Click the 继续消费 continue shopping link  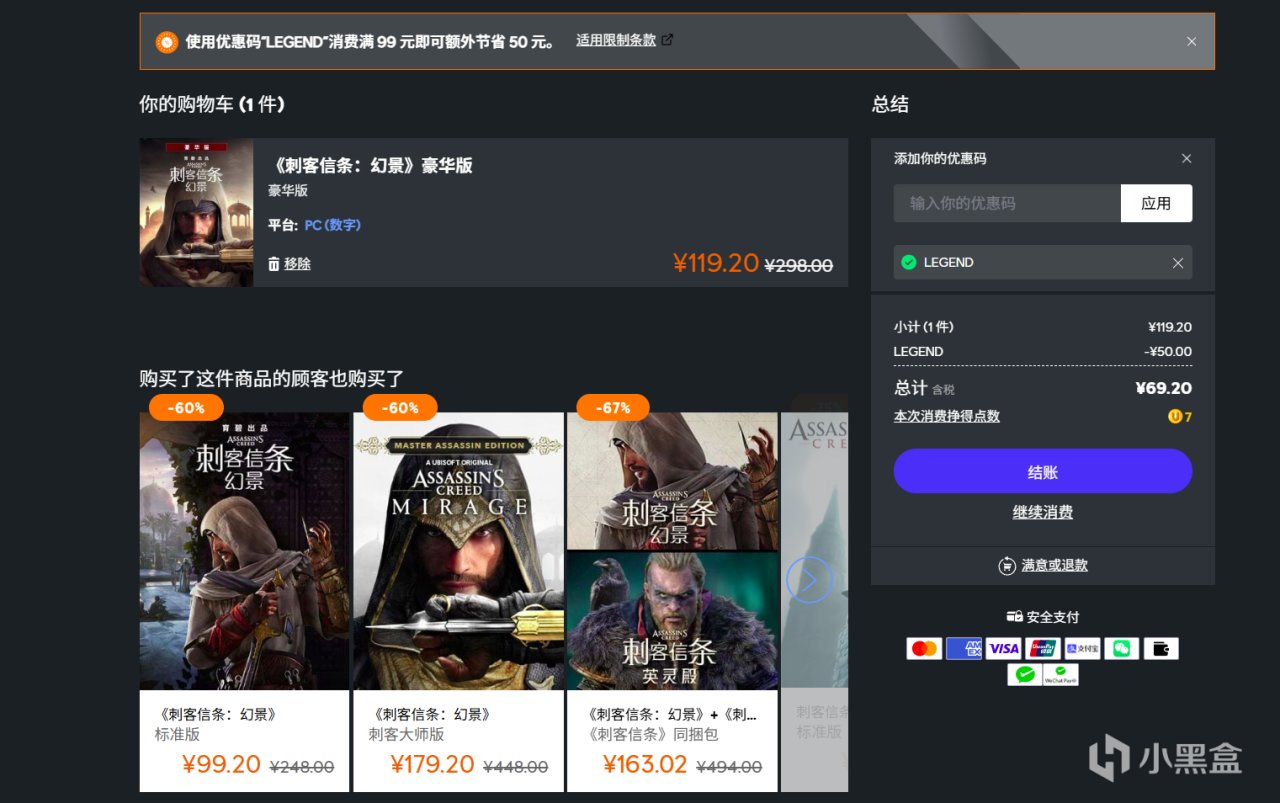pyautogui.click(x=1043, y=513)
